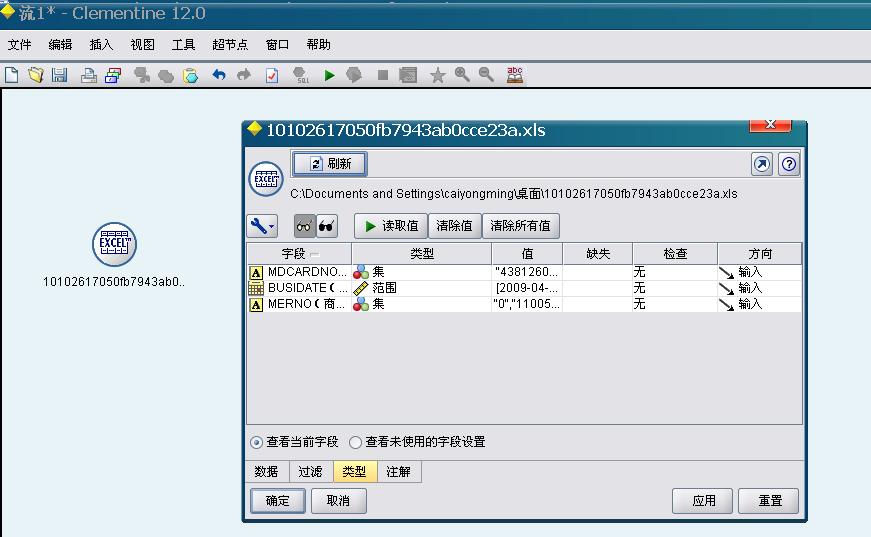Image resolution: width=871 pixels, height=537 pixels.
Task: Run the stream with green play icon
Action: (329, 75)
